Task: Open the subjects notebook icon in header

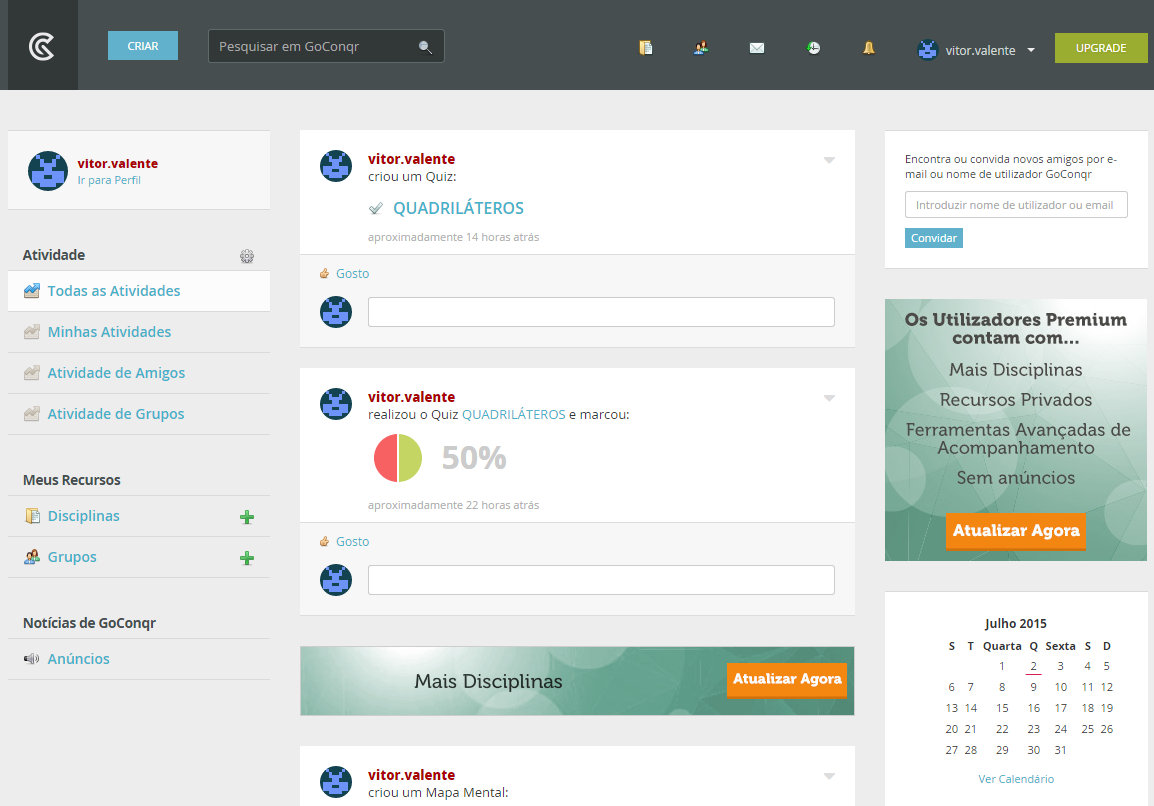Action: point(645,48)
